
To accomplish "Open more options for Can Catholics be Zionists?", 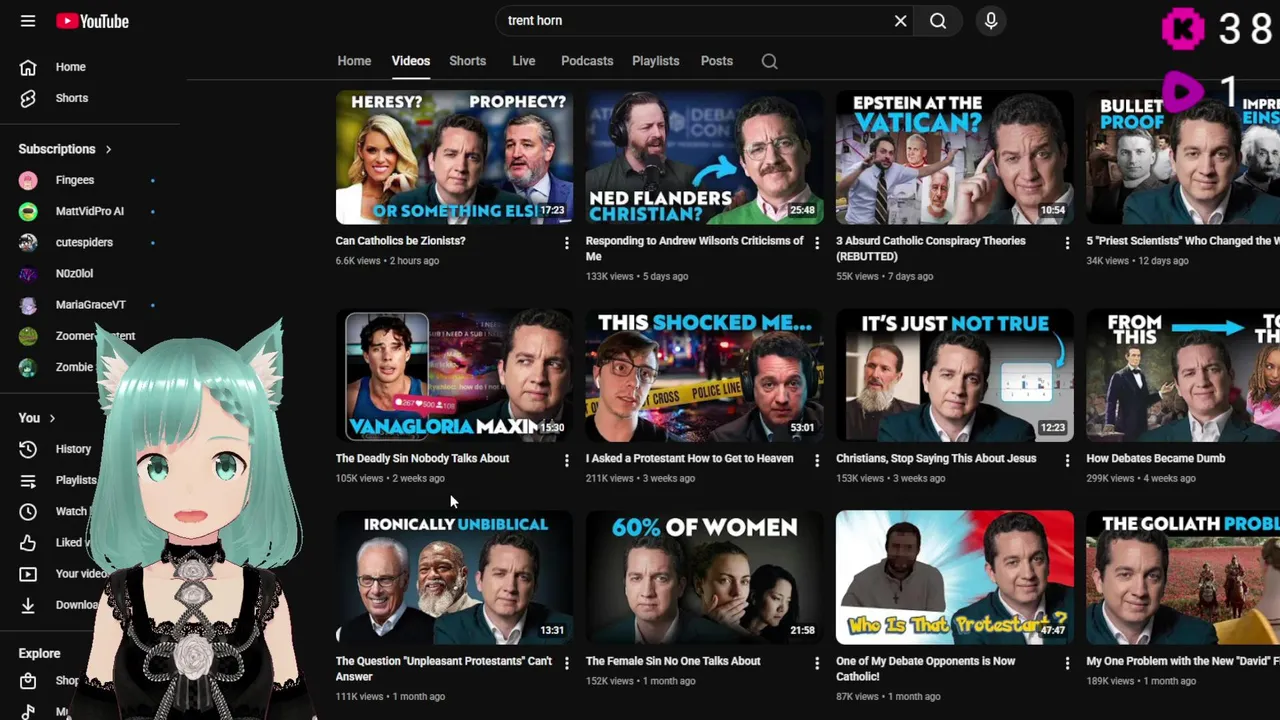I will [x=566, y=243].
